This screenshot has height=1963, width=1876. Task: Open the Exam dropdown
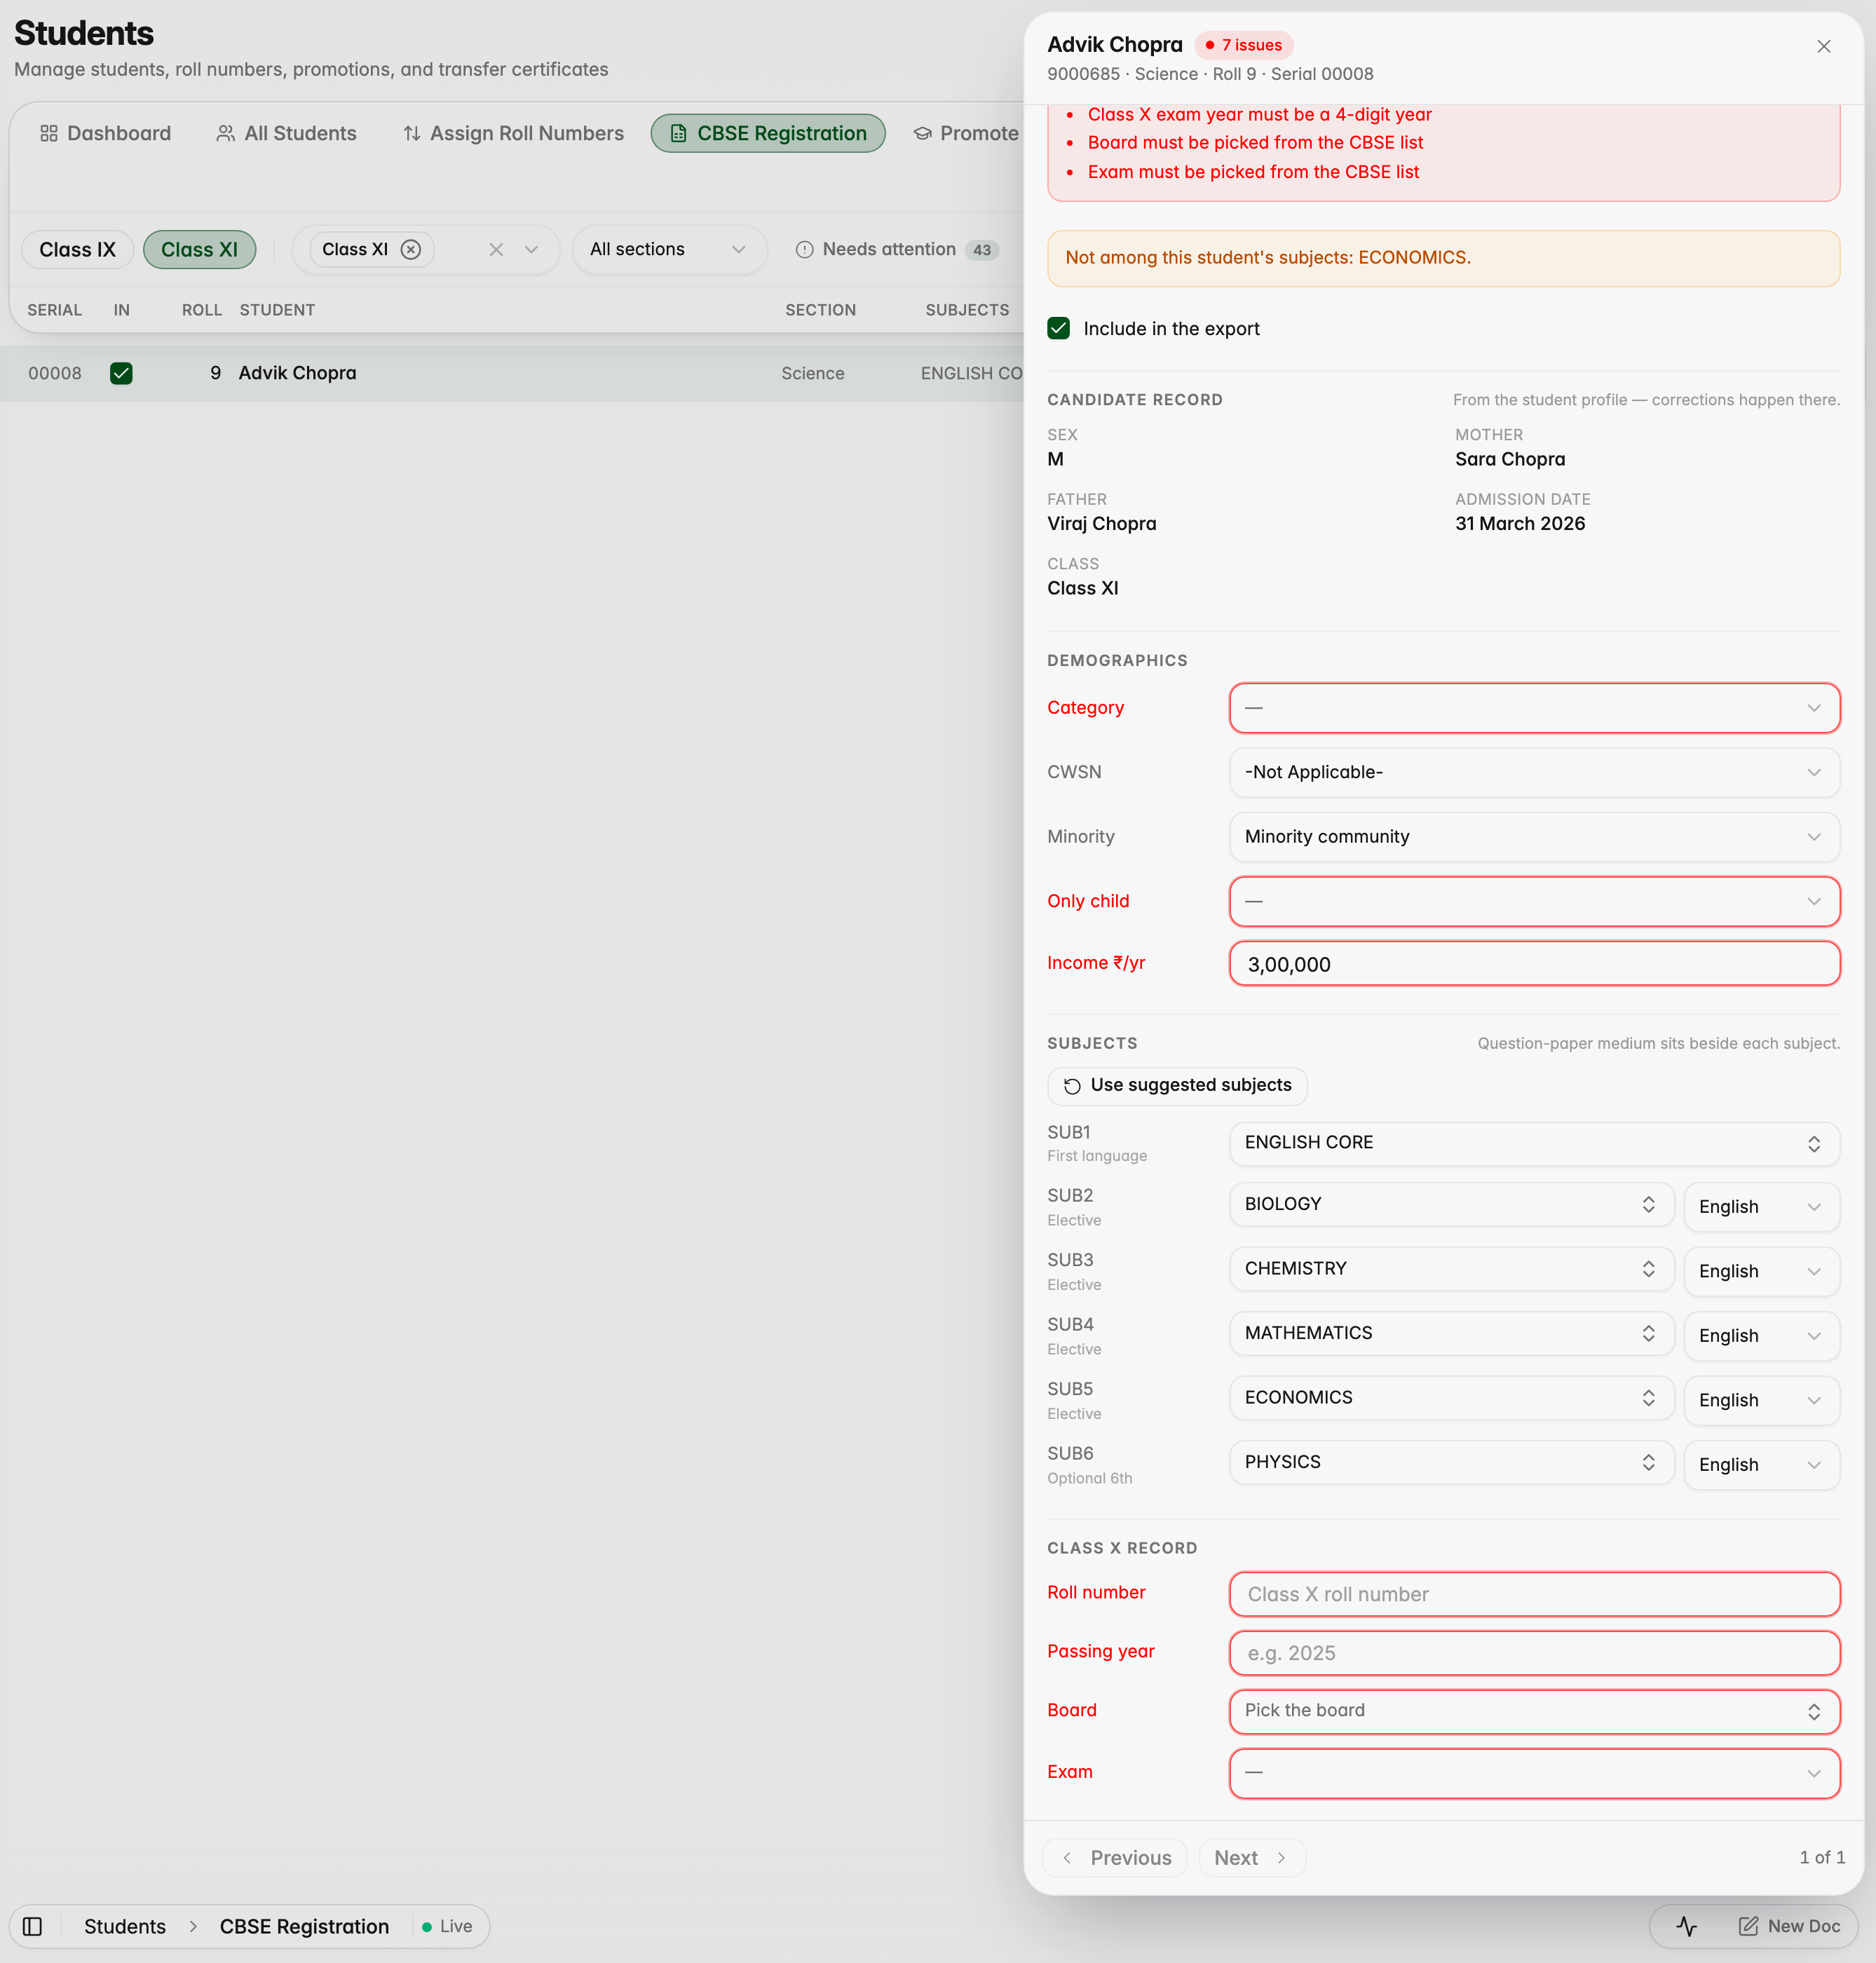point(1534,1773)
